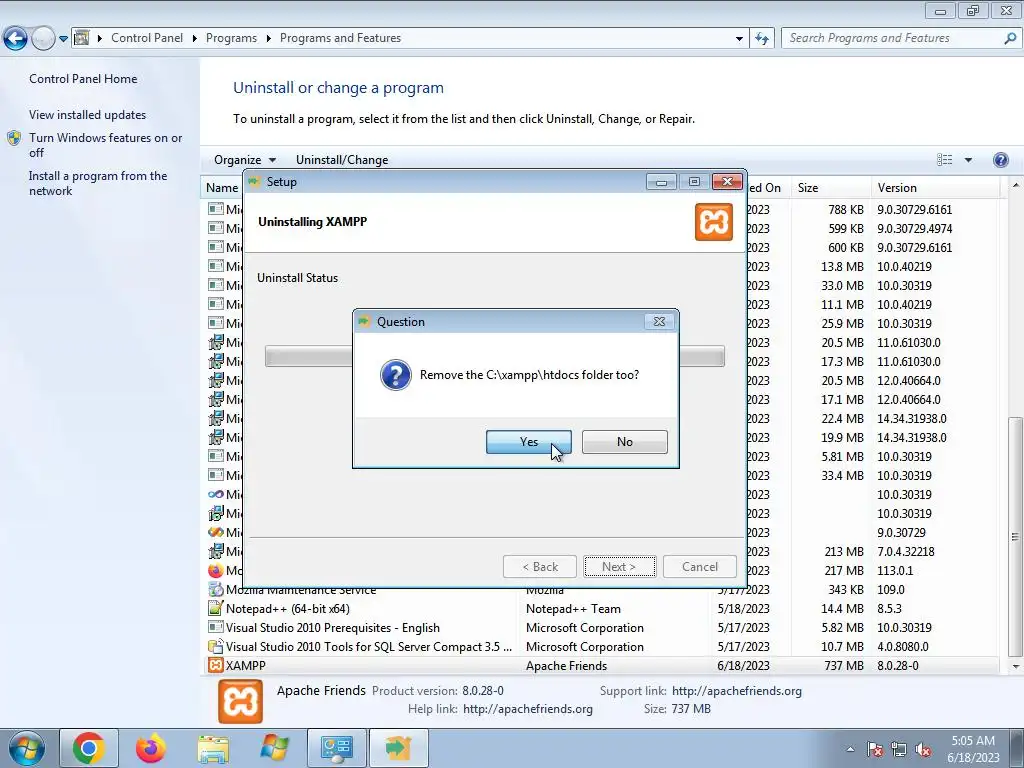Sort by the Version column header
The image size is (1024, 768).
pos(935,187)
